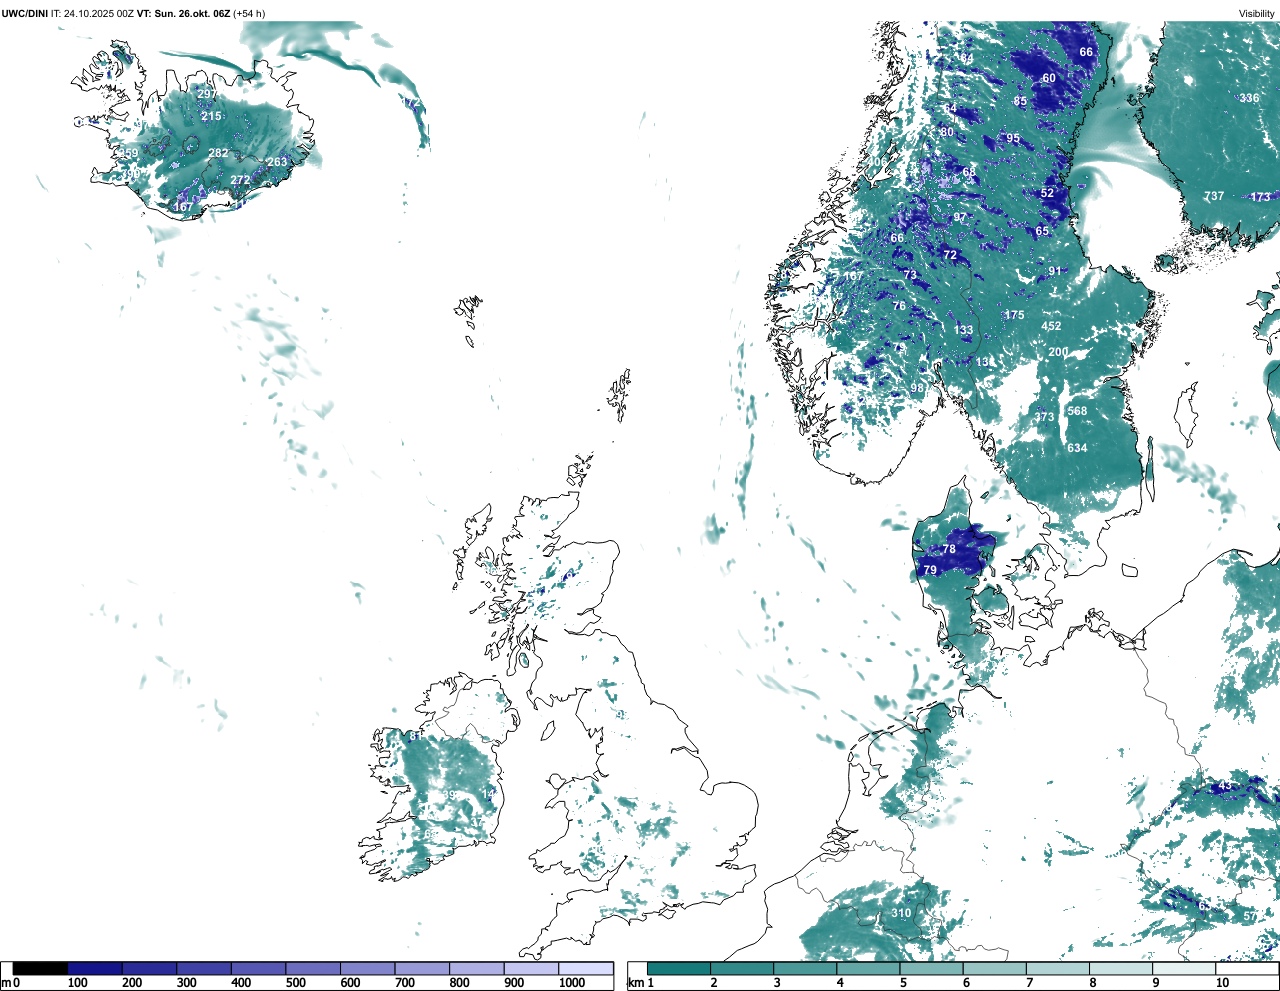Click the '43' visibility value in the southeast
Image resolution: width=1280 pixels, height=991 pixels.
[x=1225, y=786]
